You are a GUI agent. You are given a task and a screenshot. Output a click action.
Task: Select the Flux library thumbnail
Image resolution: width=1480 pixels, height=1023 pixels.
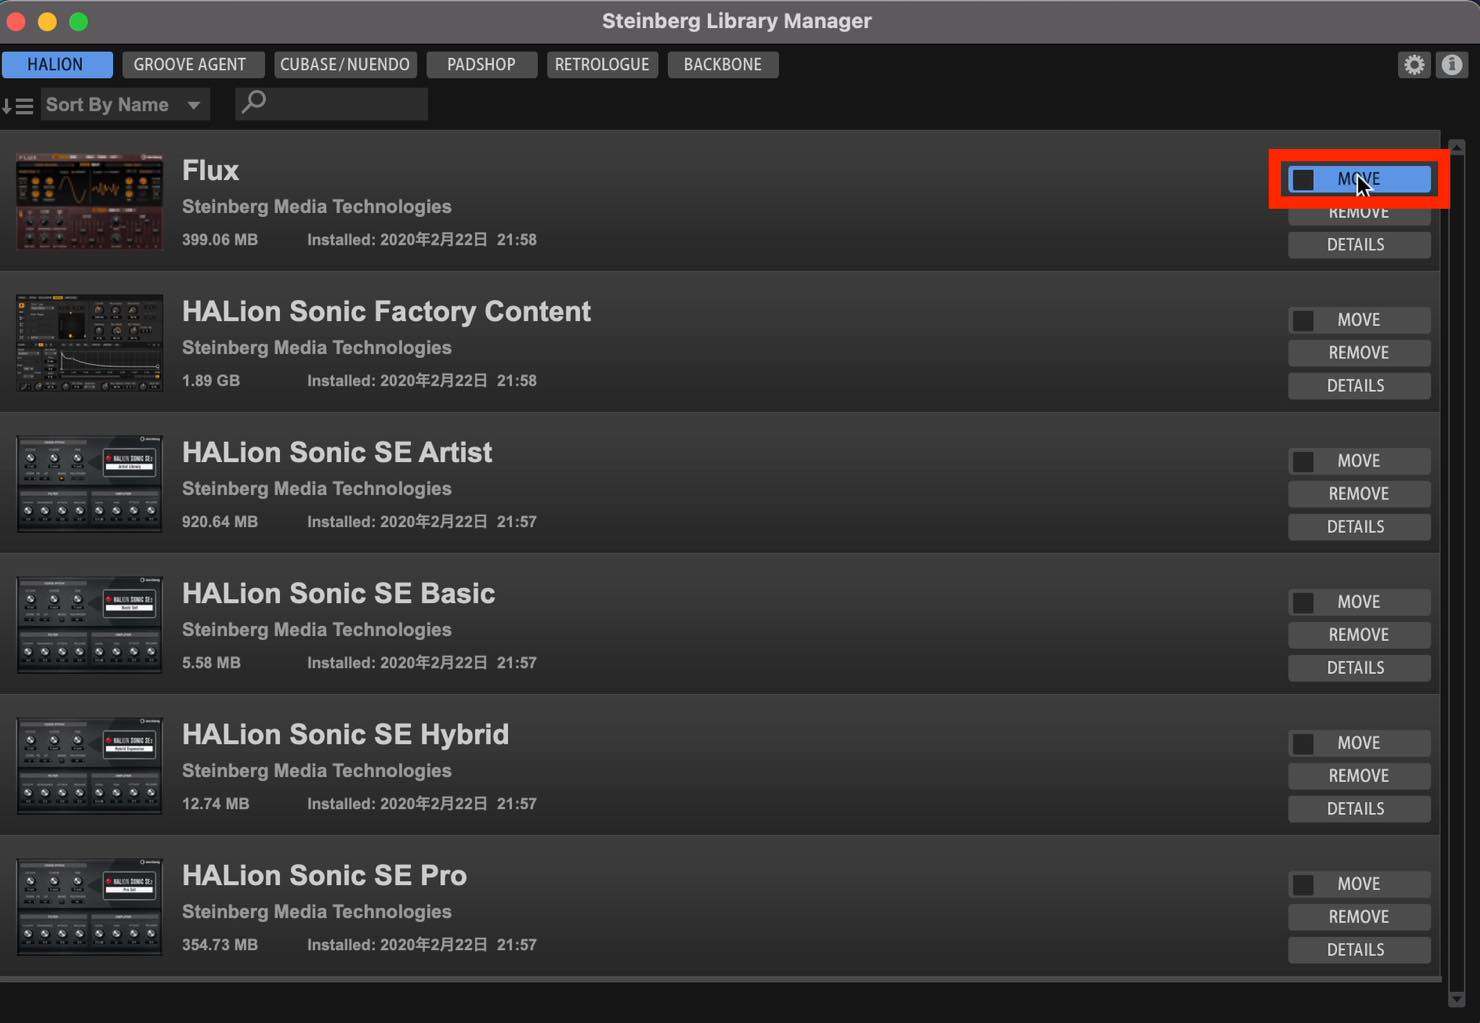point(90,201)
